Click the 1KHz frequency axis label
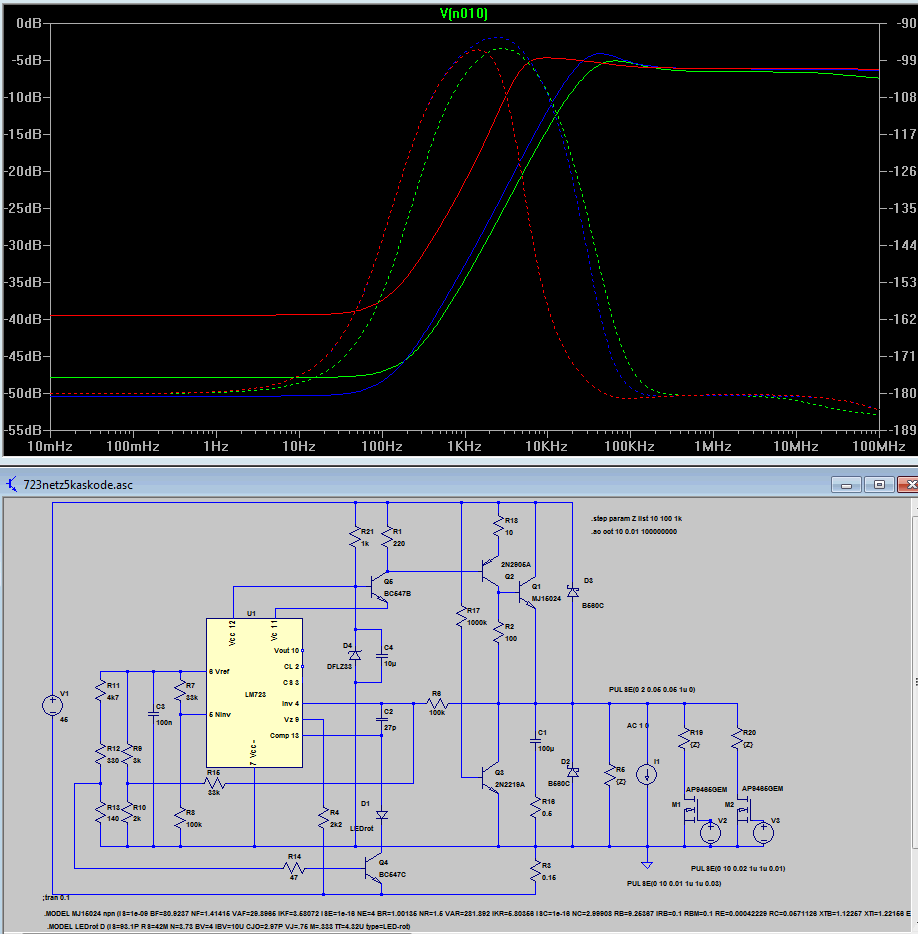 464,446
